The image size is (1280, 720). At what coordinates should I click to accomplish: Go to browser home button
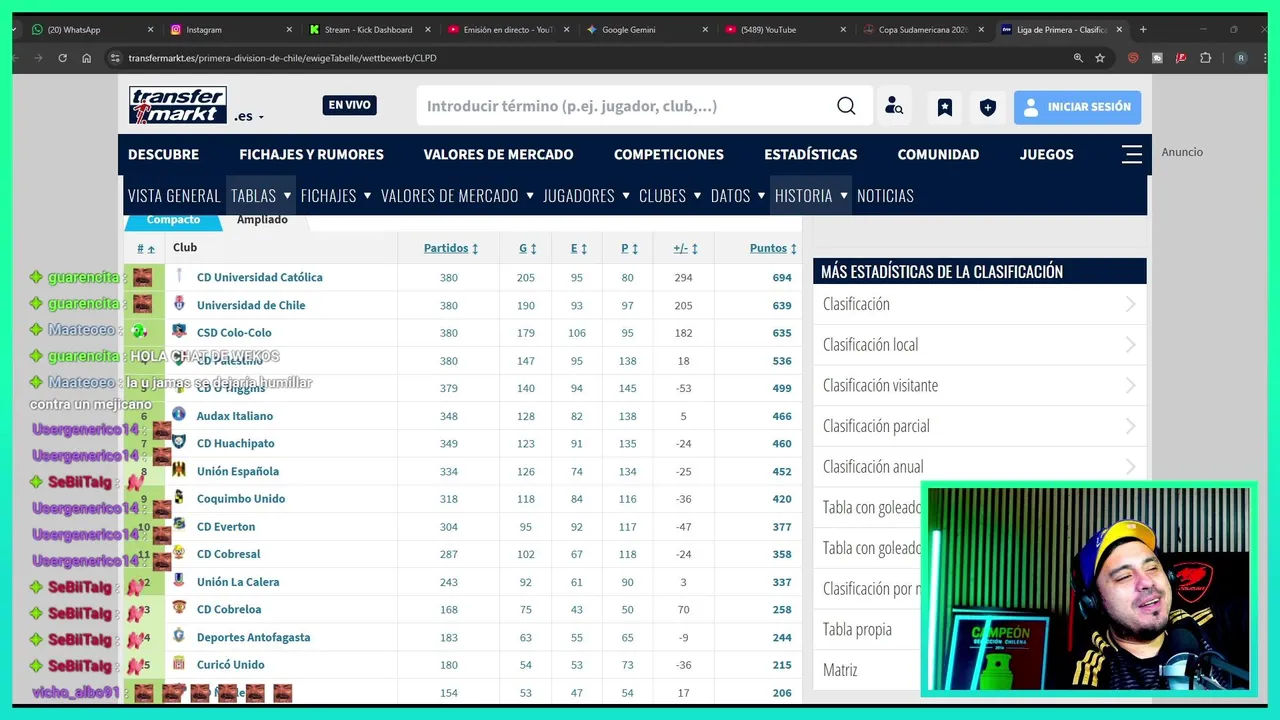87,58
